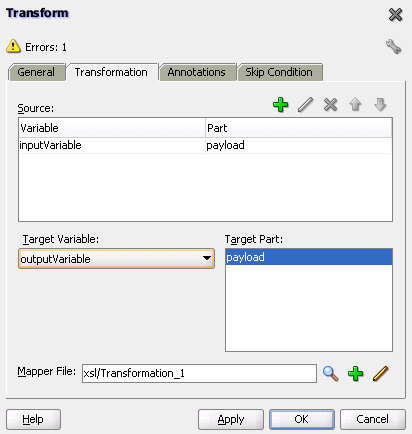
Task: Move source up with up arrow icon
Action: point(355,105)
